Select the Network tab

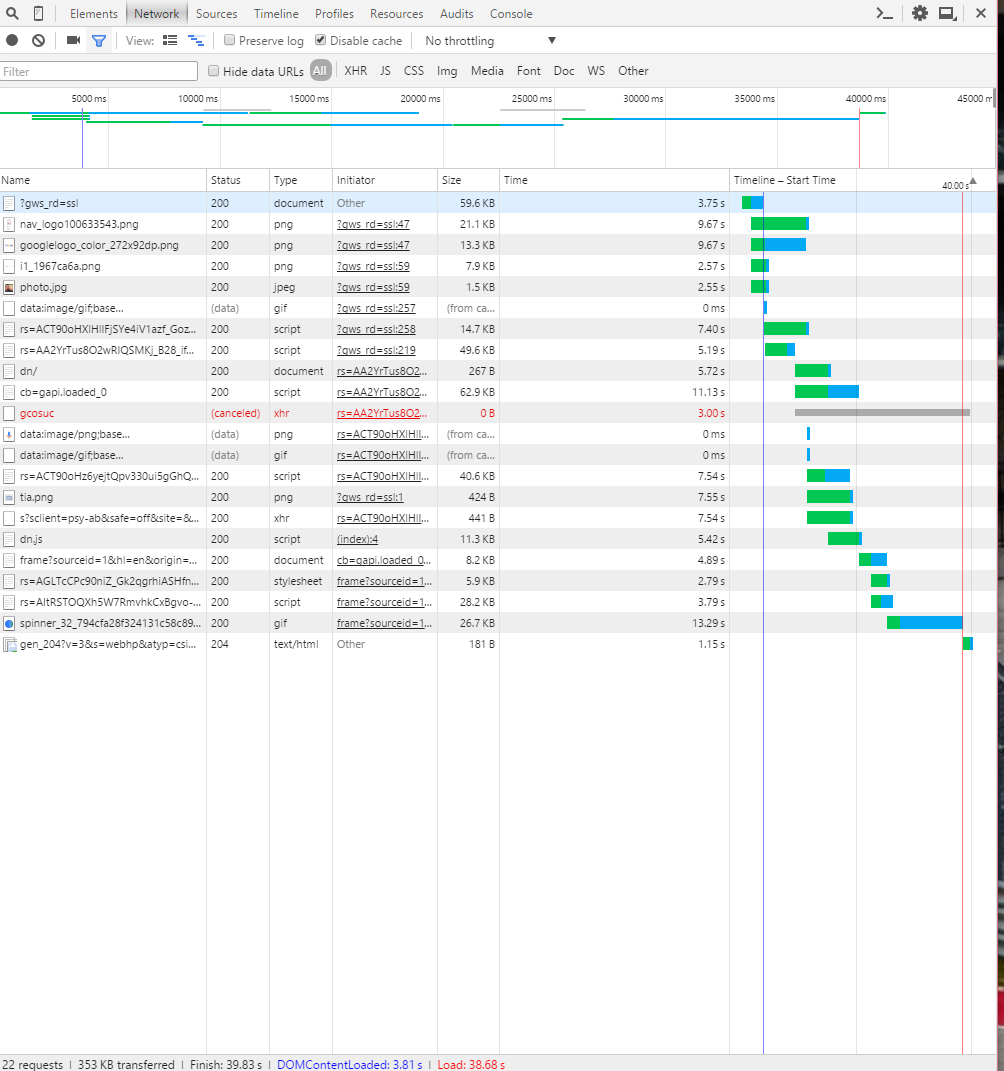coord(156,14)
